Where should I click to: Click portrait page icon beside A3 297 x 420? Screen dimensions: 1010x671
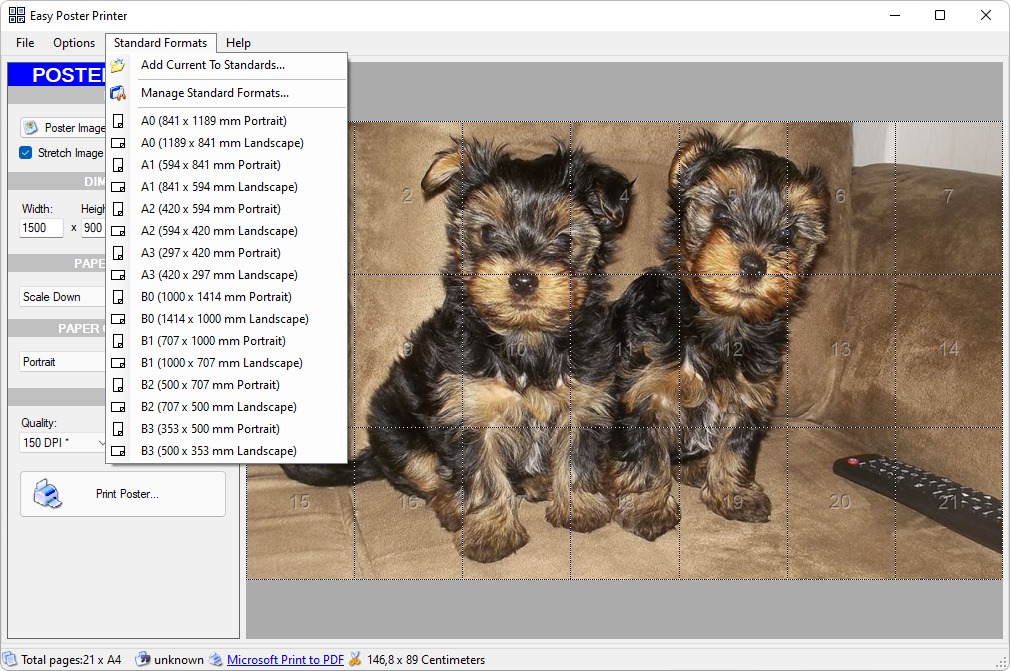(118, 253)
